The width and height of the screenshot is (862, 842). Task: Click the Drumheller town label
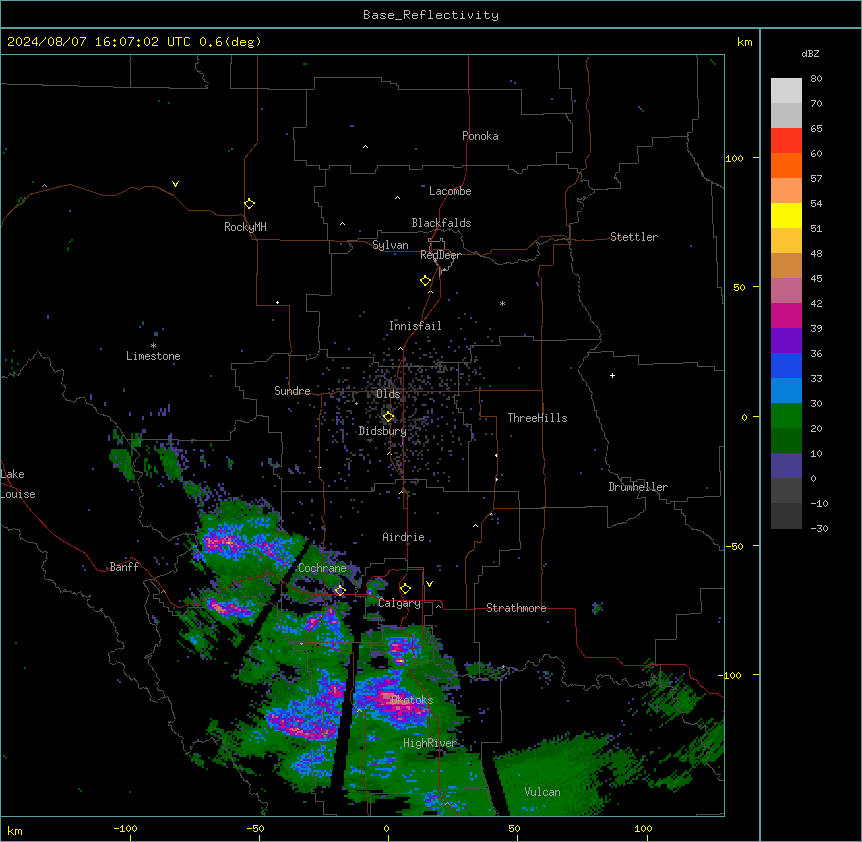pos(638,487)
